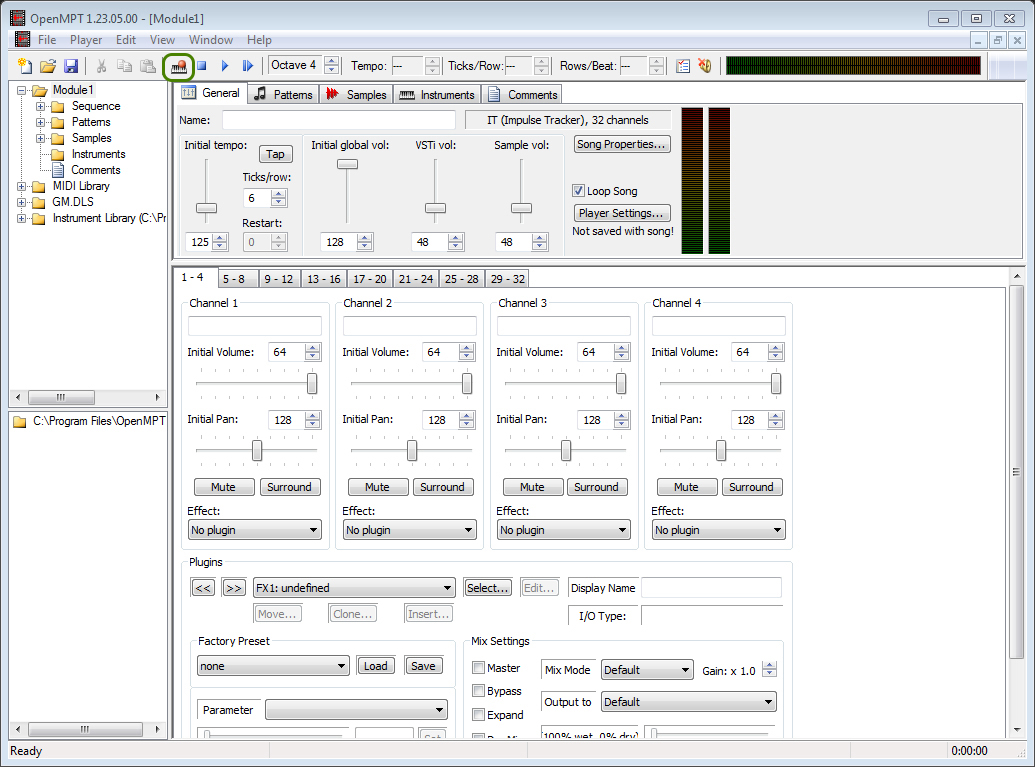This screenshot has height=767, width=1035.
Task: Click the Sequence folder icon in tree
Action: coord(58,107)
